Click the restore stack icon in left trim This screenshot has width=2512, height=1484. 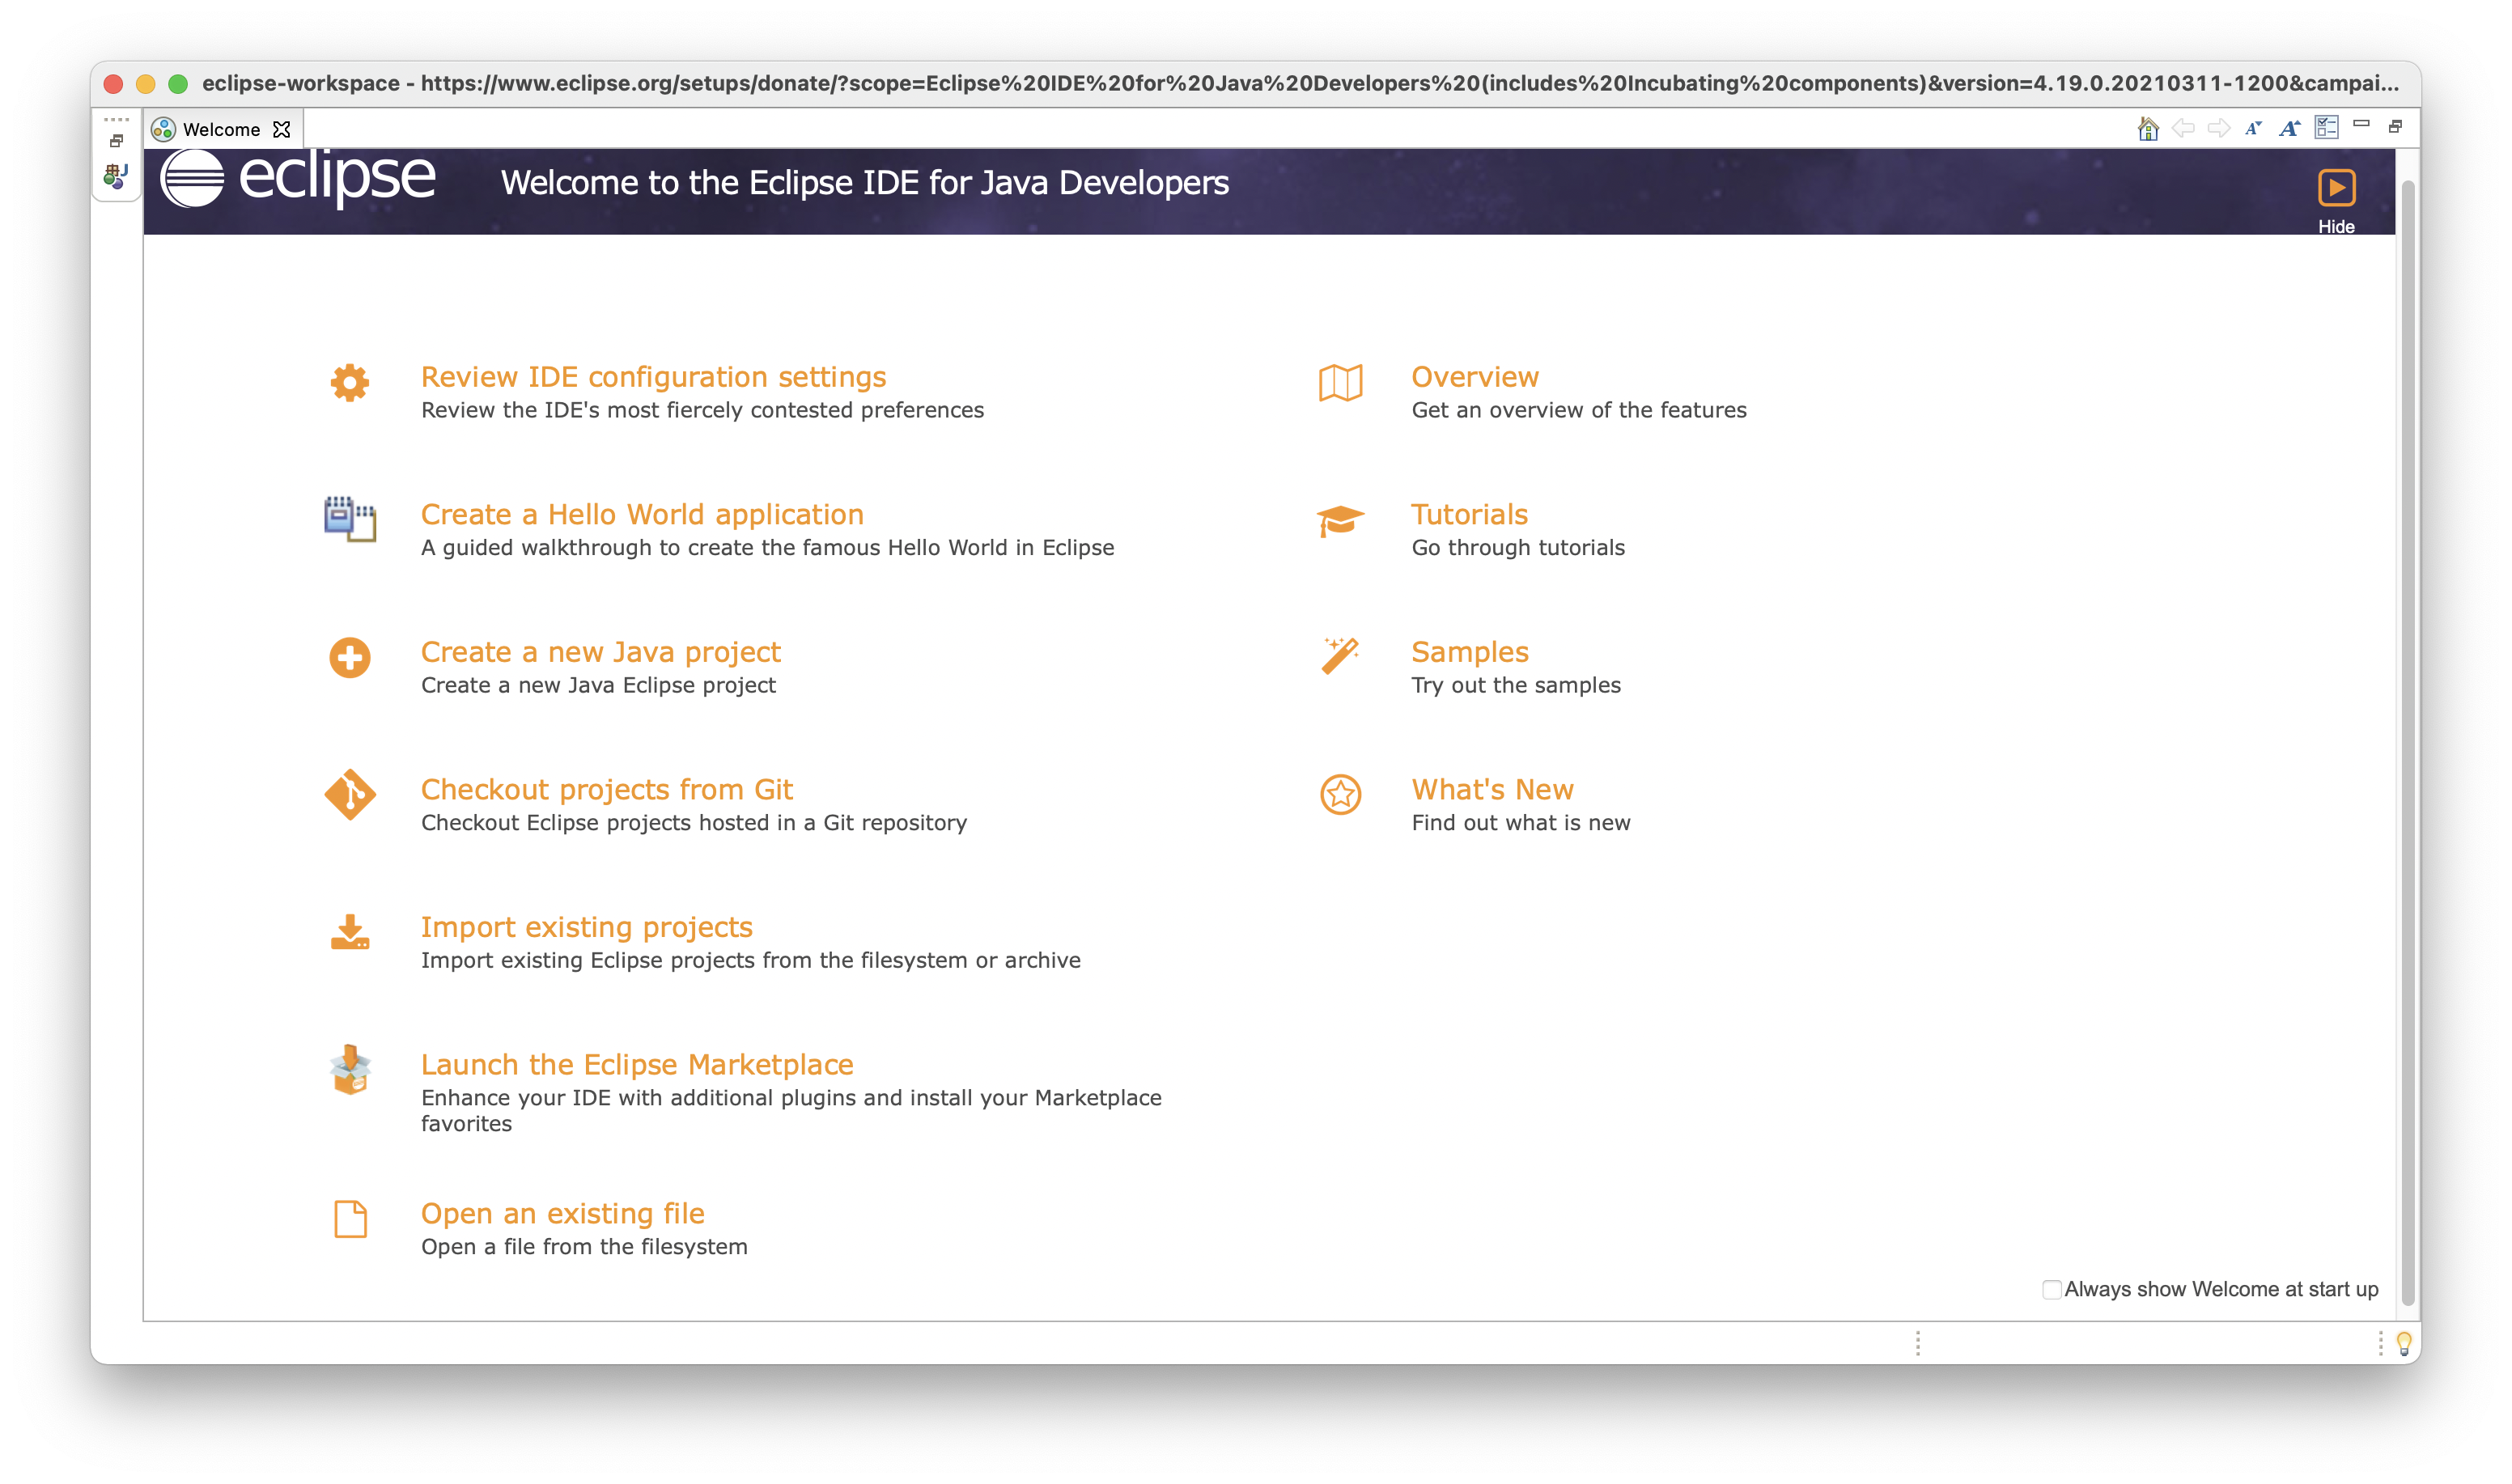117,141
